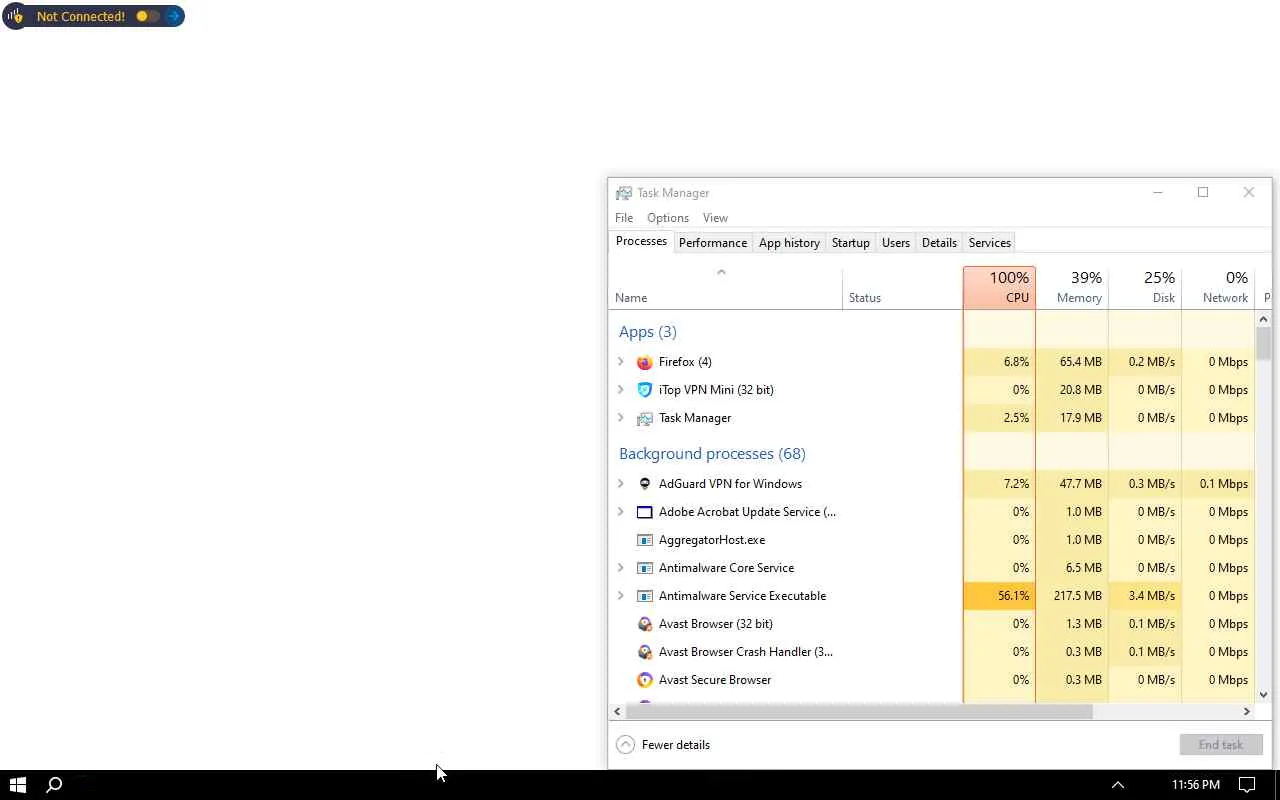The width and height of the screenshot is (1280, 800).
Task: Open the Services tab
Action: click(x=990, y=243)
